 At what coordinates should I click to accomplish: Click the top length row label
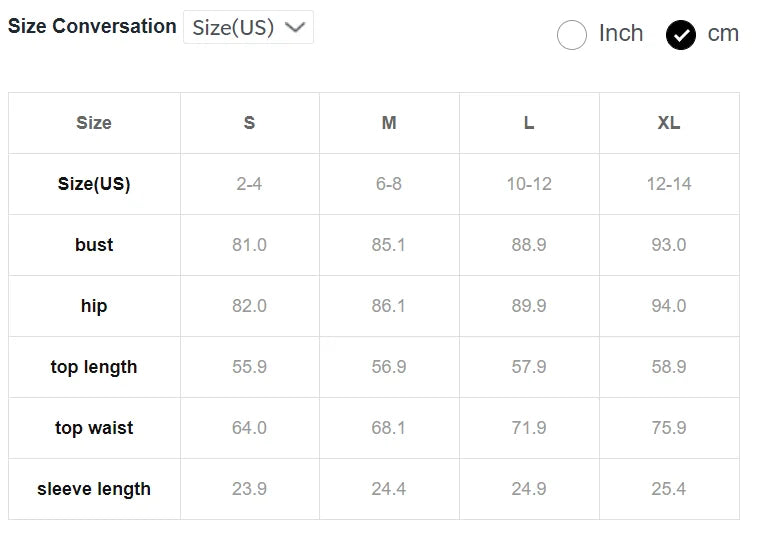(94, 367)
